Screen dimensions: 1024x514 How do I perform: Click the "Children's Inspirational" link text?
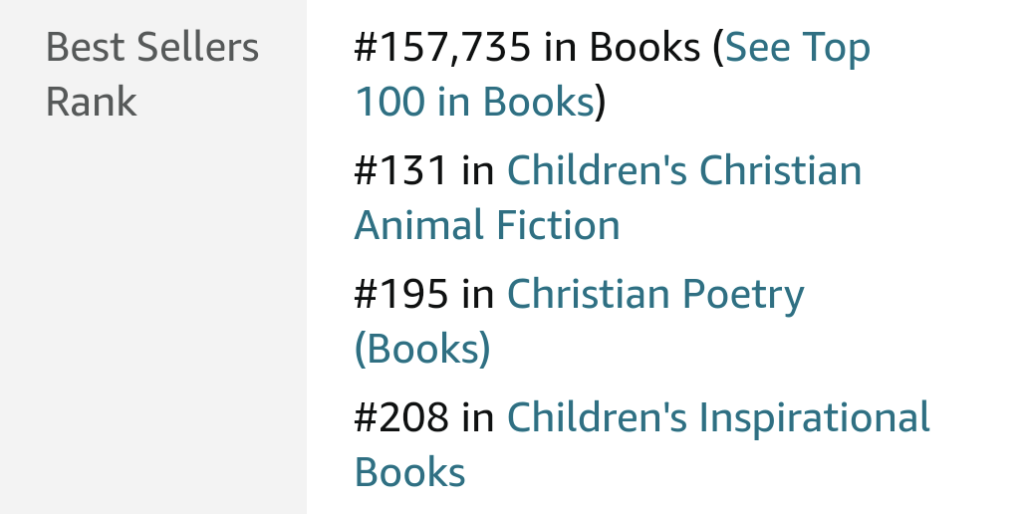(718, 418)
